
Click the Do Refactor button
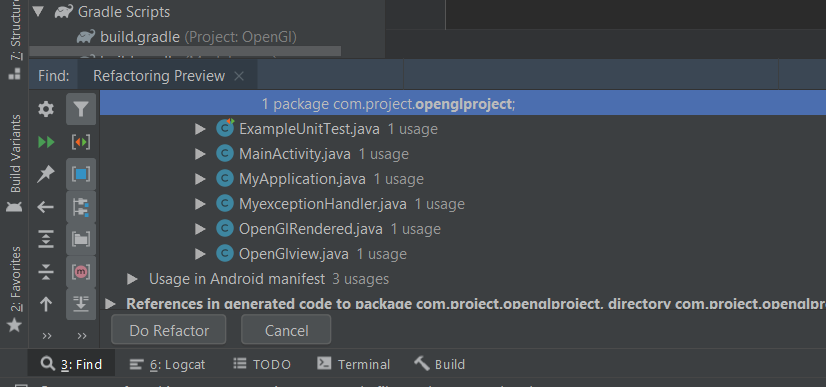(169, 330)
